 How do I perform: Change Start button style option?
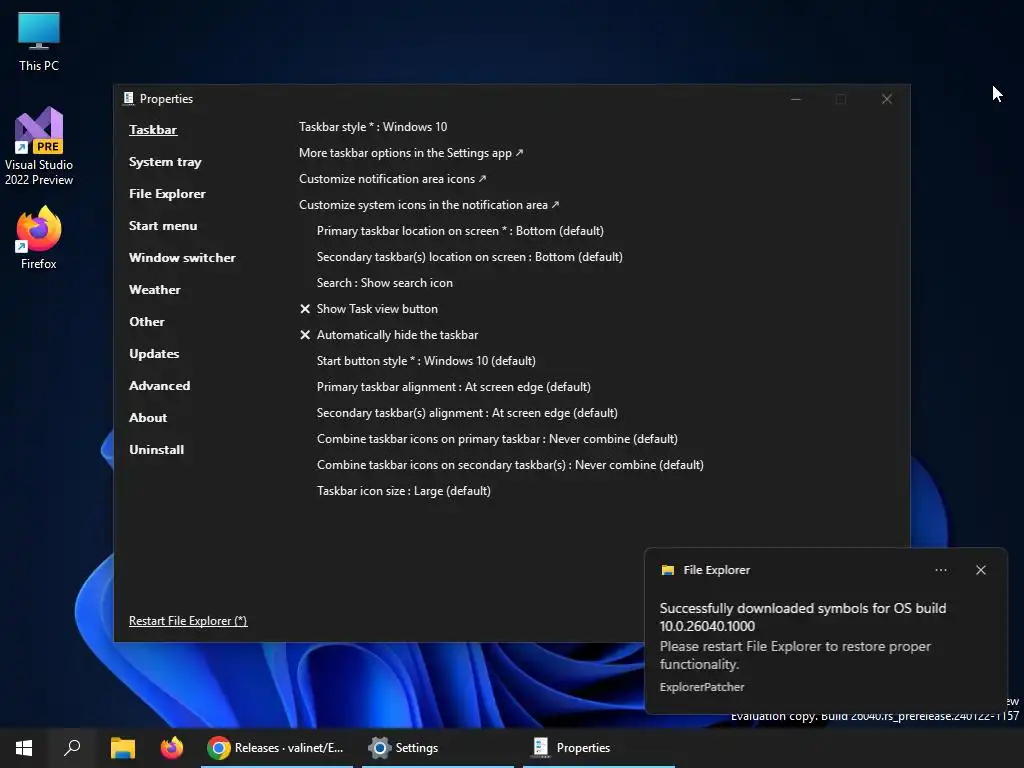pos(426,361)
